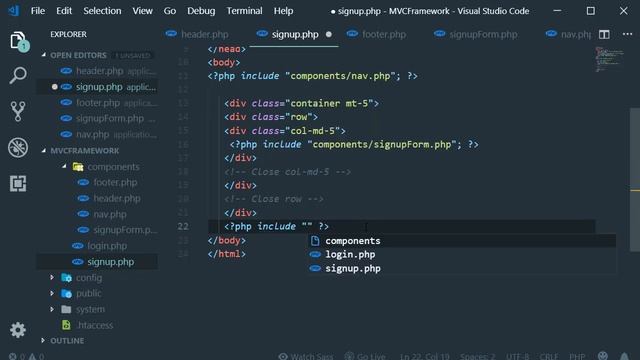The image size is (640, 360).
Task: Open the File menu
Action: [x=38, y=11]
